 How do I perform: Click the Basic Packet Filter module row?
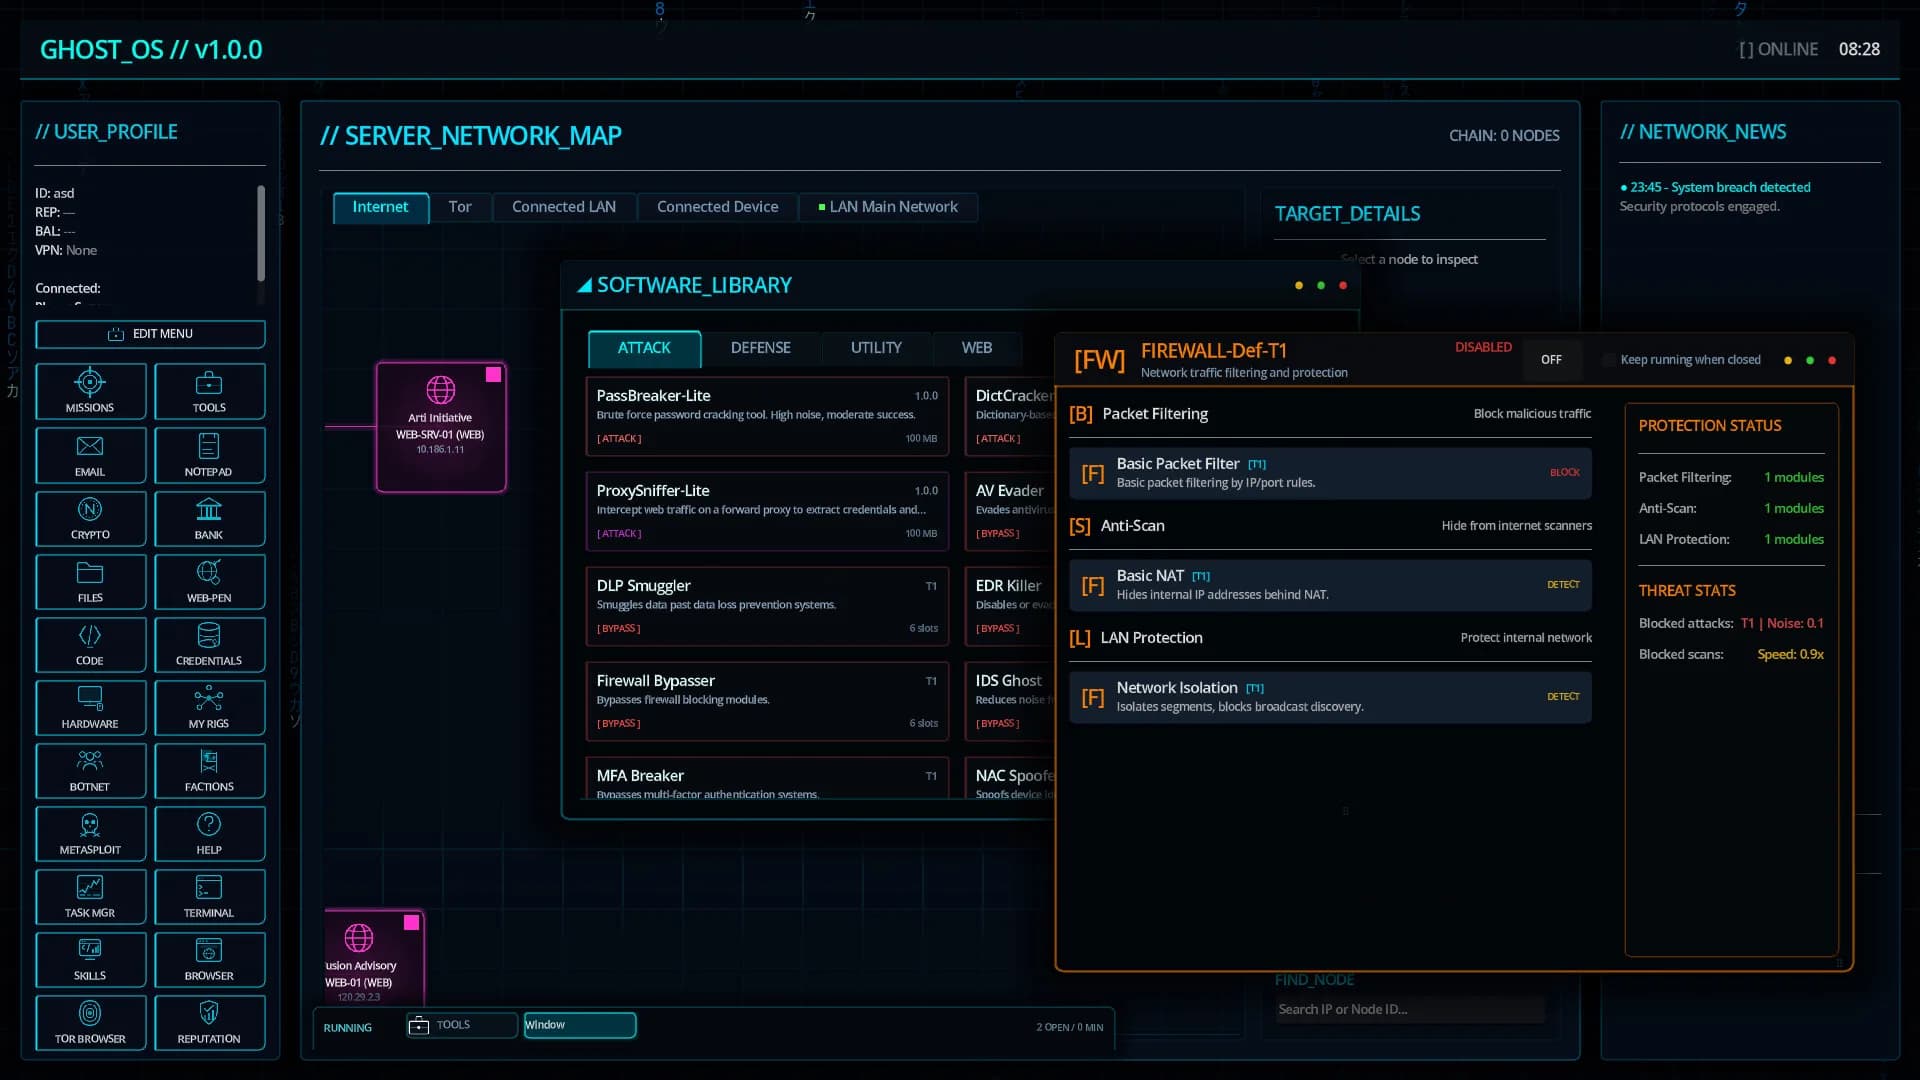pos(1330,473)
